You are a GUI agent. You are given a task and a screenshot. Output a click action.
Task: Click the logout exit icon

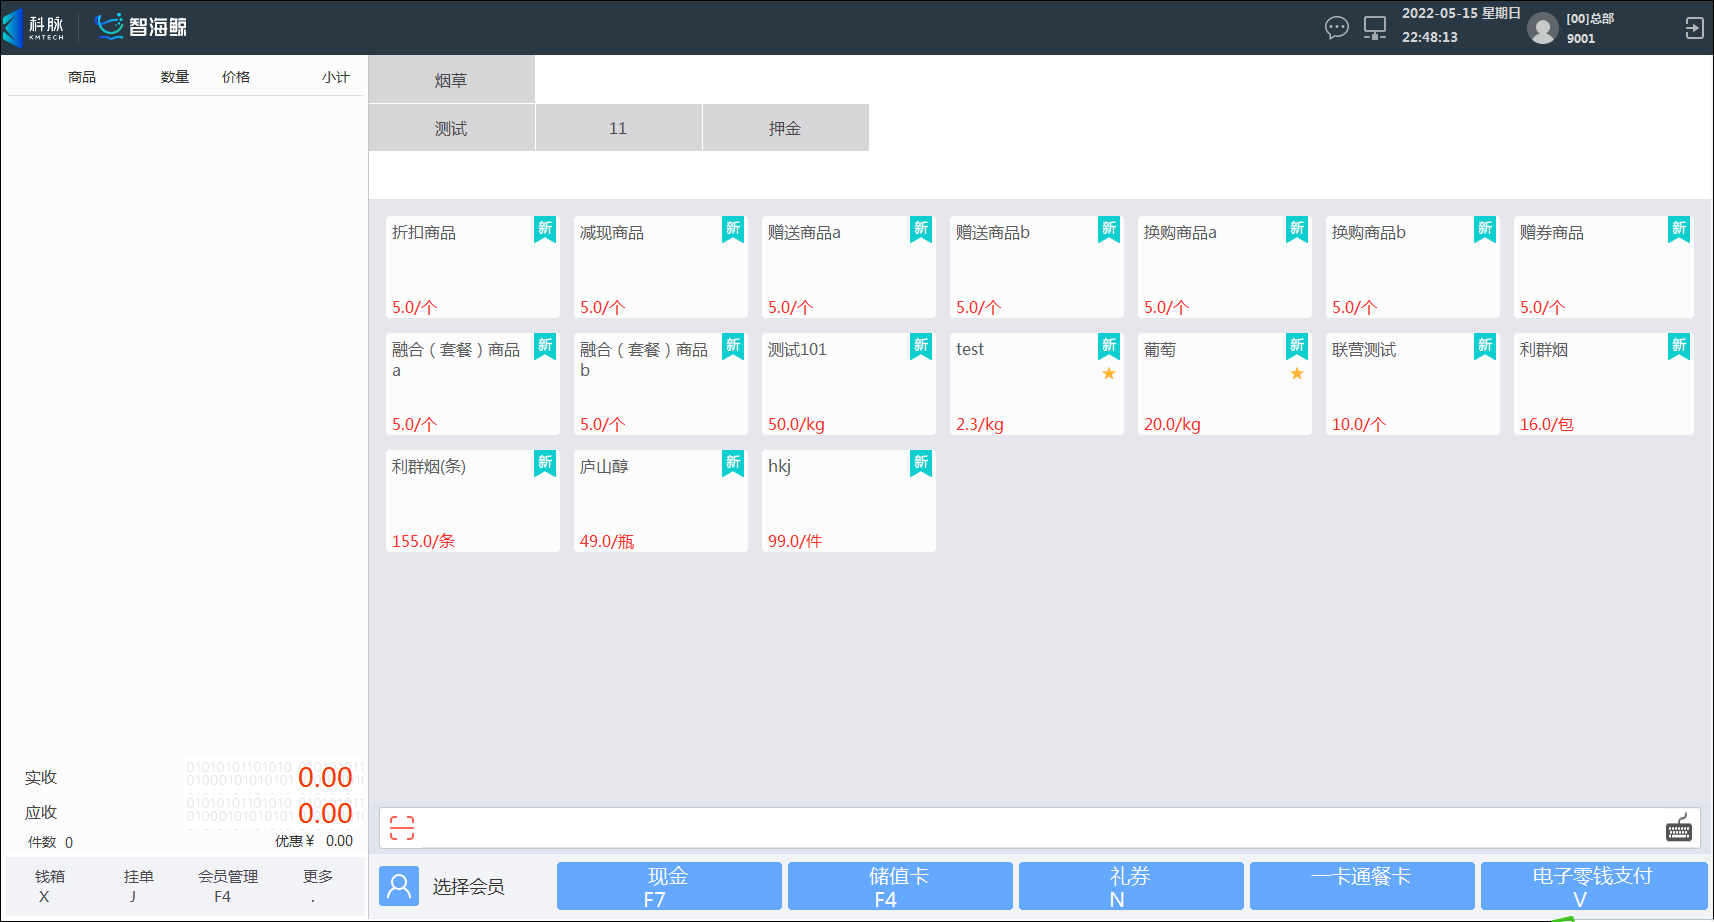tap(1694, 28)
